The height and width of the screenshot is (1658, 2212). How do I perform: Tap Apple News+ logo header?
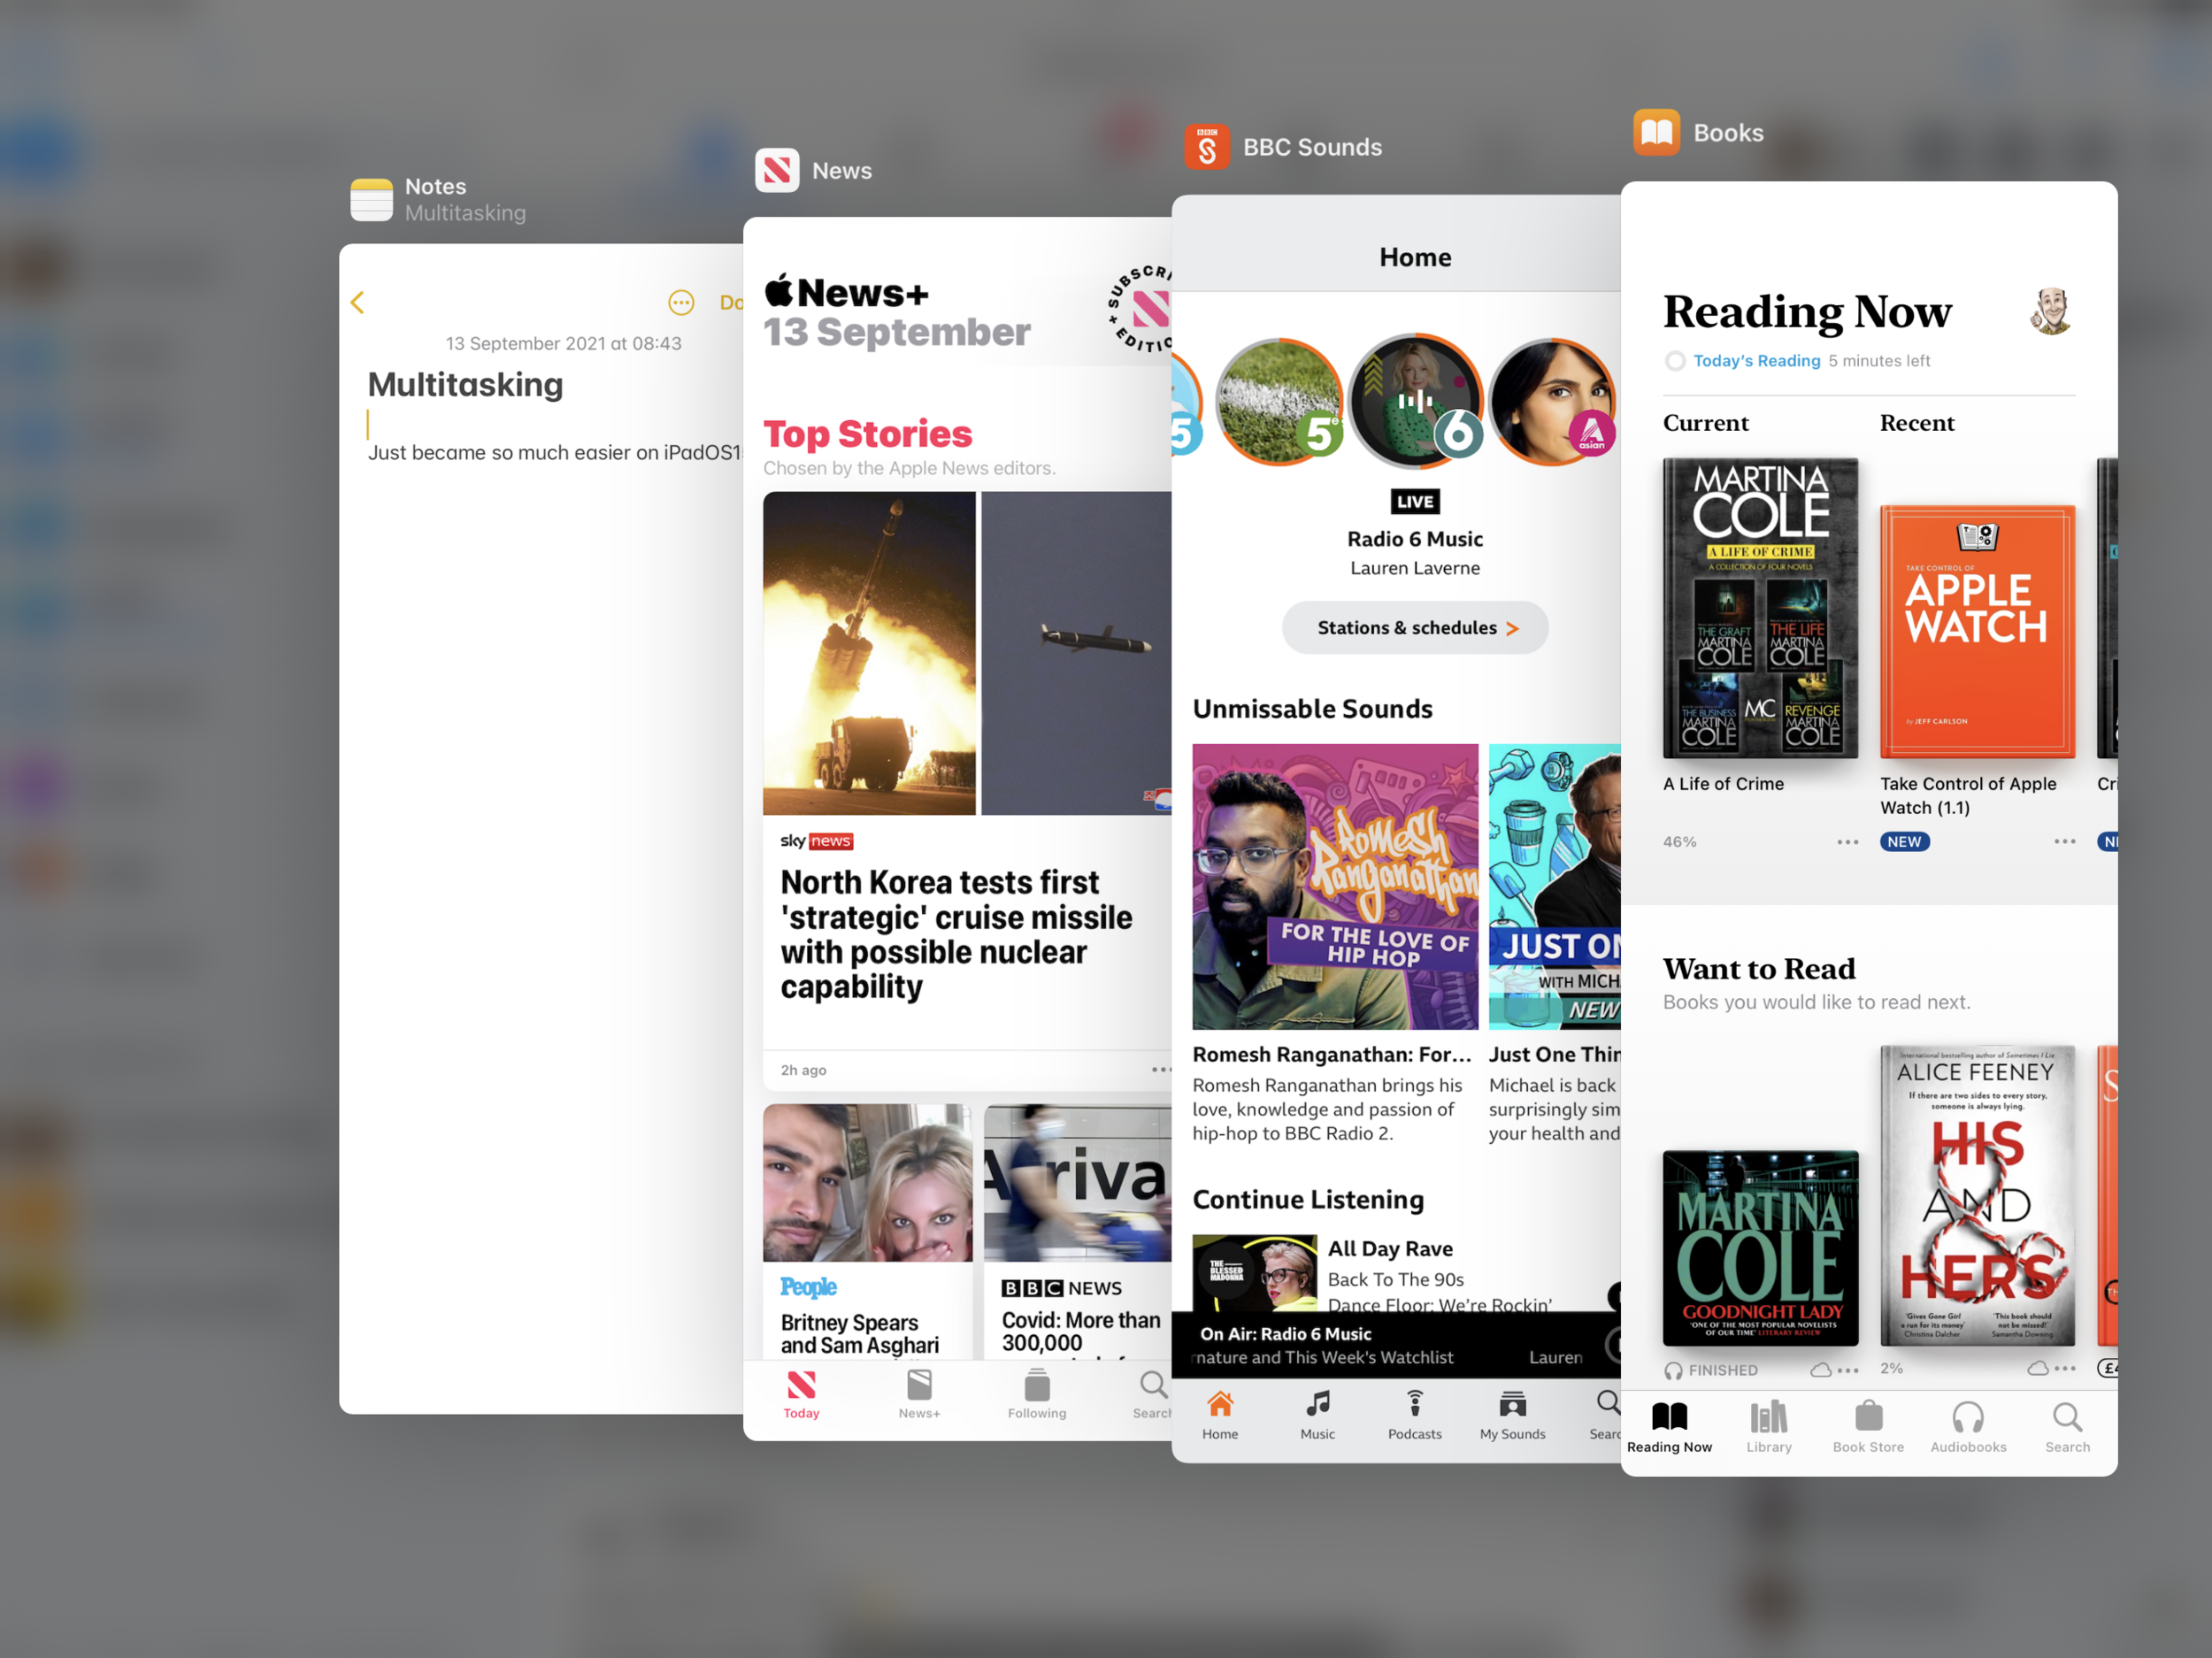(x=846, y=292)
